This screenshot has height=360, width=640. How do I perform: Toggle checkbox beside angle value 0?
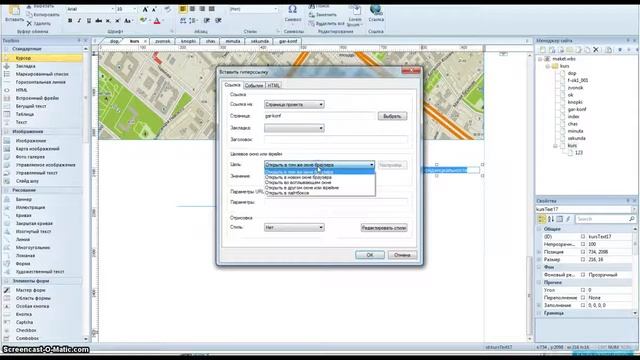pyautogui.click(x=583, y=290)
